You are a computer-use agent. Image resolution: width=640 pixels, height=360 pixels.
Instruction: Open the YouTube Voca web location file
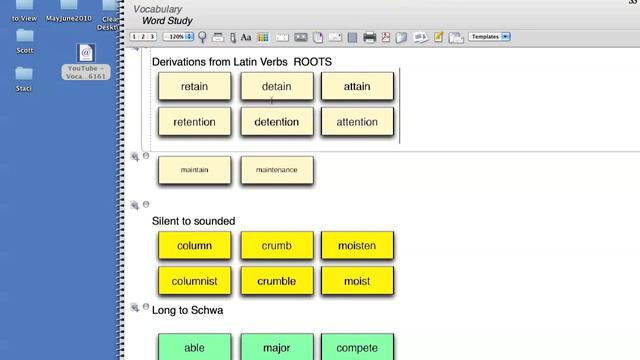(86, 62)
